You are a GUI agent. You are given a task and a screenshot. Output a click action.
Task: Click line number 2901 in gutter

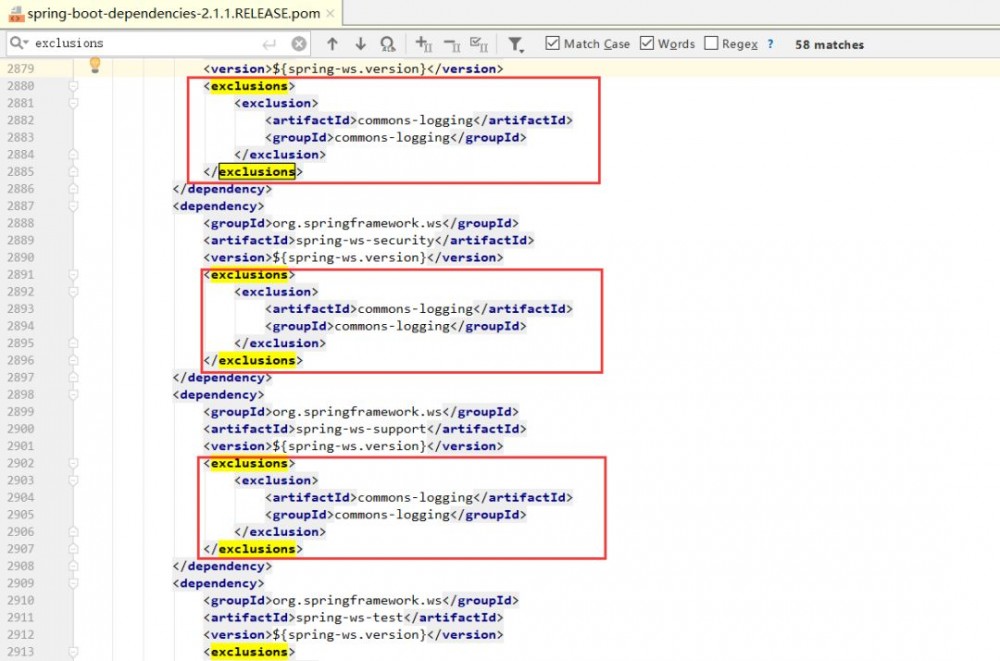point(20,446)
